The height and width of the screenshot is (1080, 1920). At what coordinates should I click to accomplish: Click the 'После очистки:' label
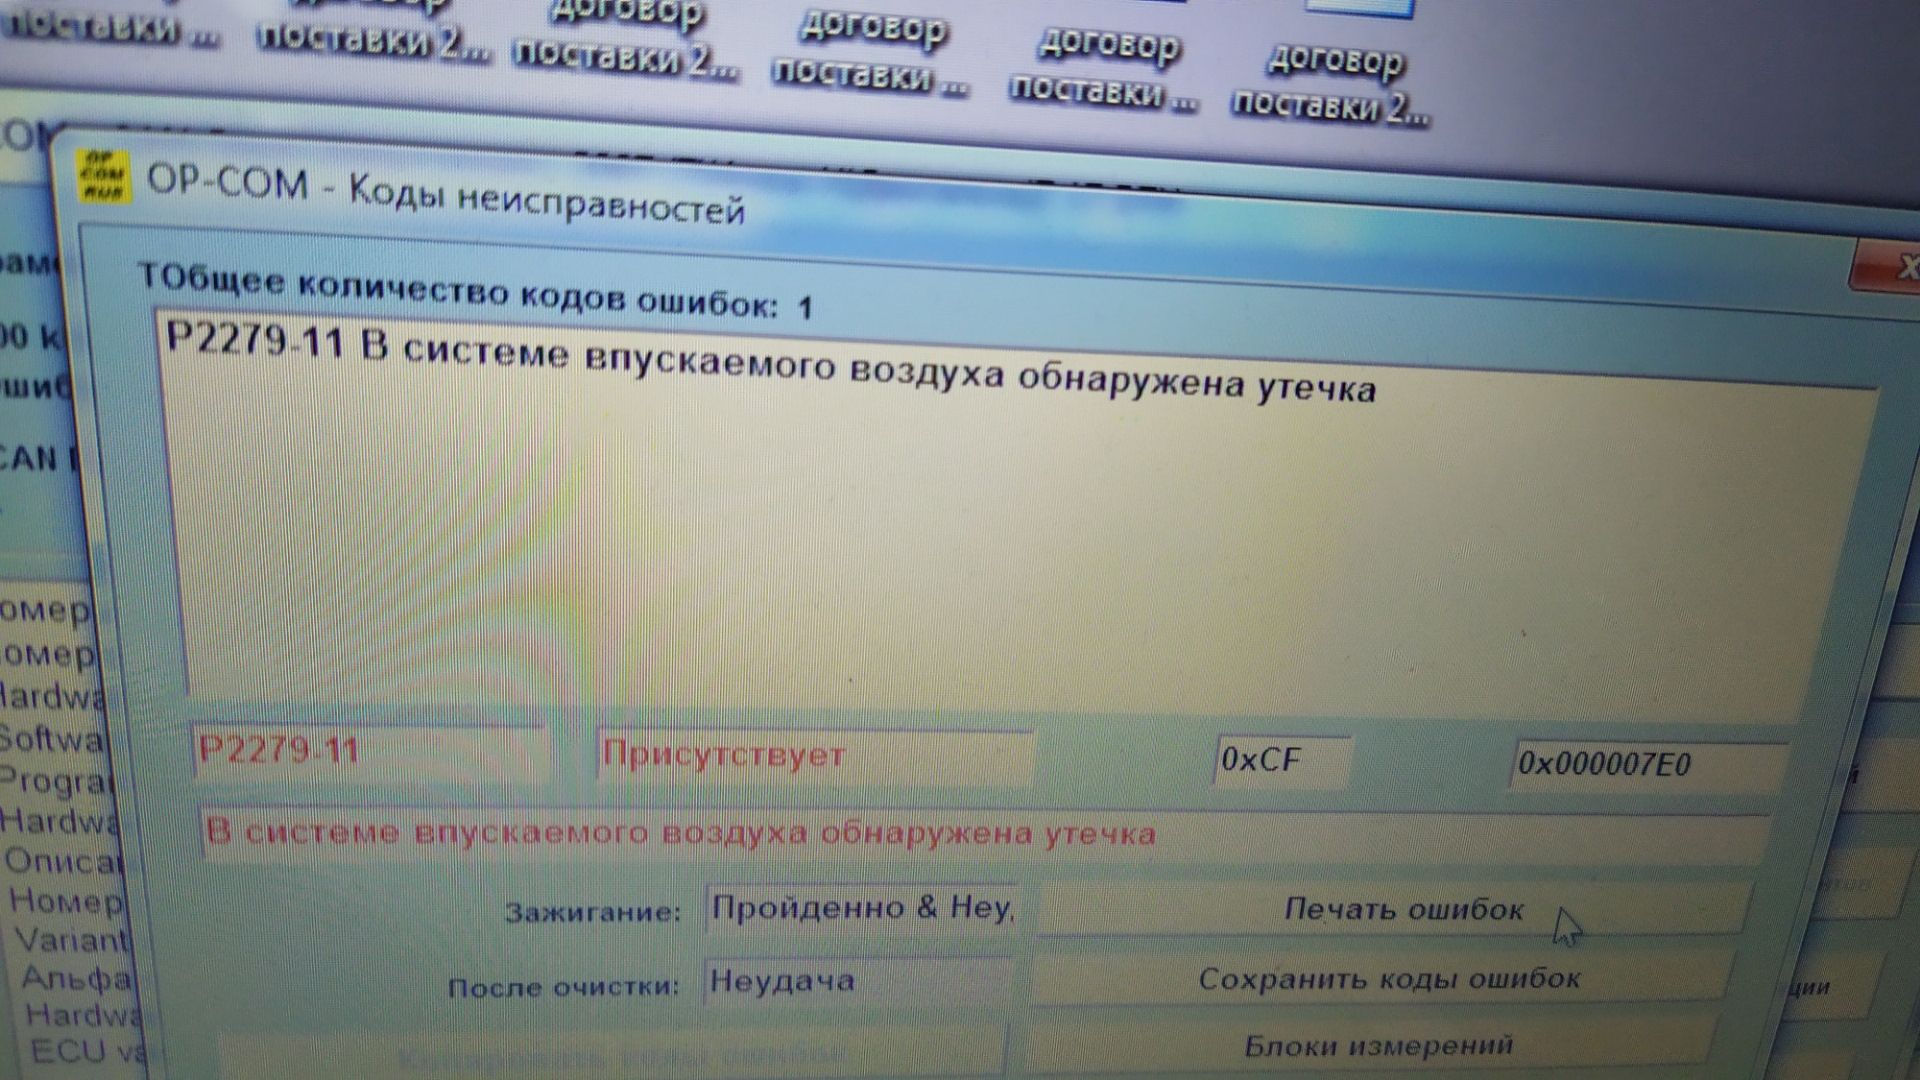click(x=563, y=987)
